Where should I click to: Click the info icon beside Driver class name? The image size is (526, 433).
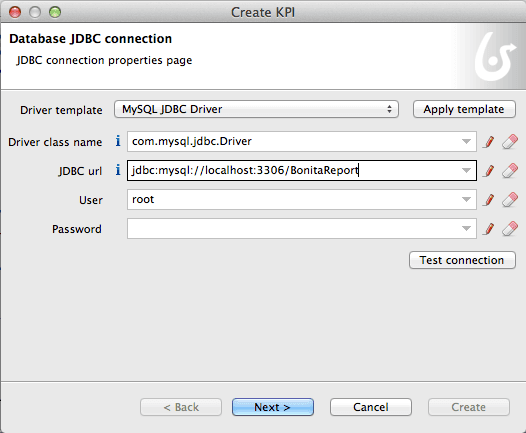click(118, 141)
